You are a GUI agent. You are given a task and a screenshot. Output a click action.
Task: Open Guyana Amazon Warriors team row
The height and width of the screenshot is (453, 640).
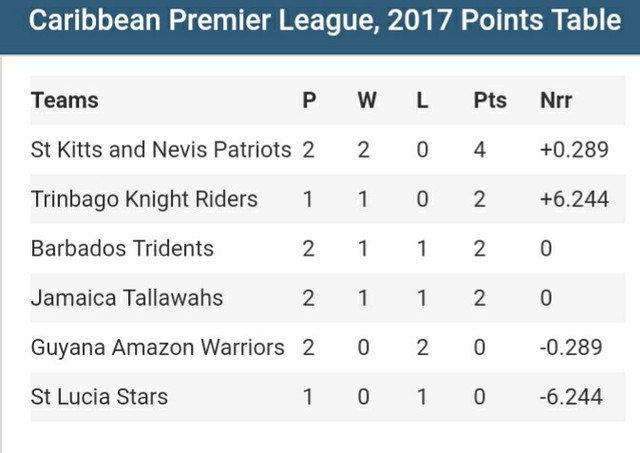tap(328, 347)
